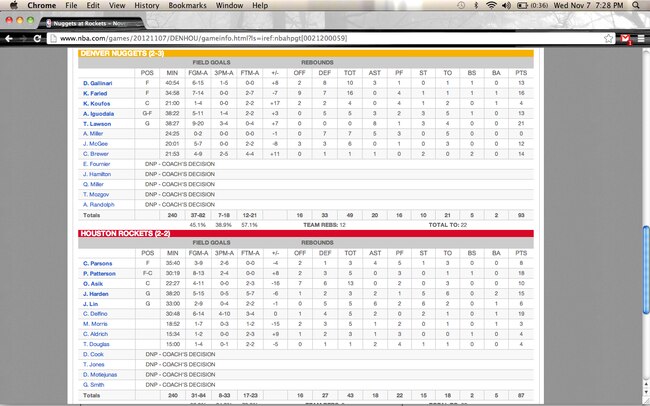Click the Bluetooth status icon

[476, 5]
